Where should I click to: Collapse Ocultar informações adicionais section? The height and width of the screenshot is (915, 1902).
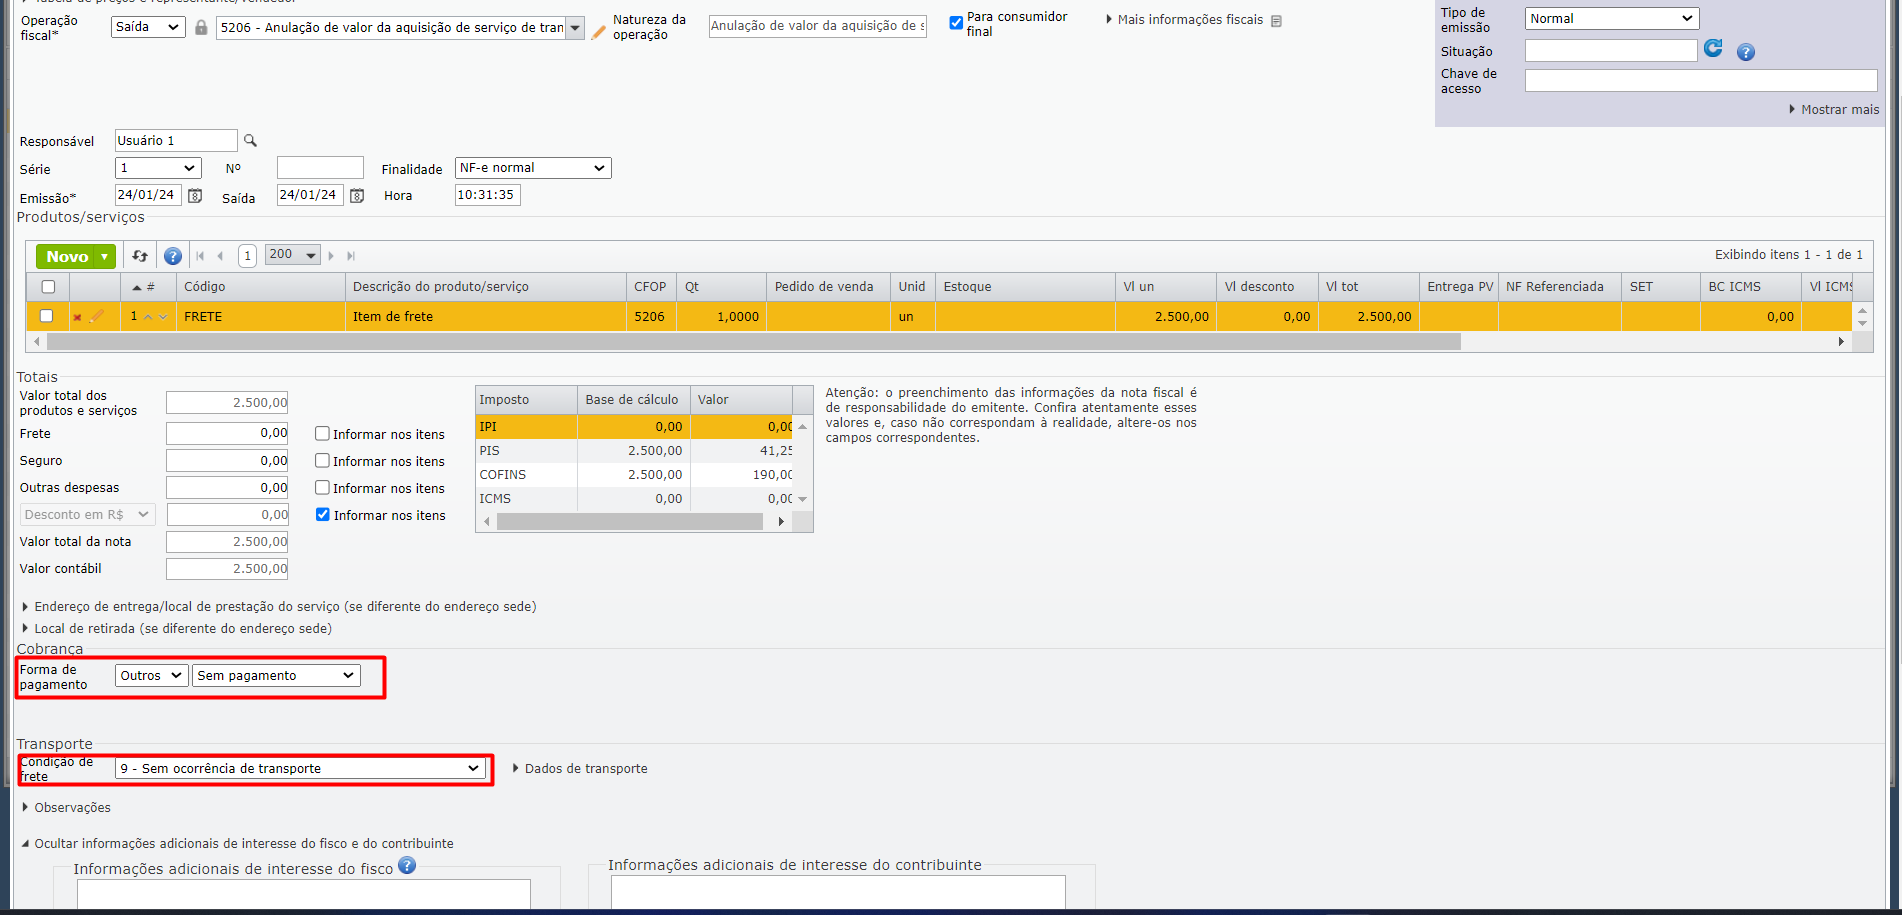(237, 844)
